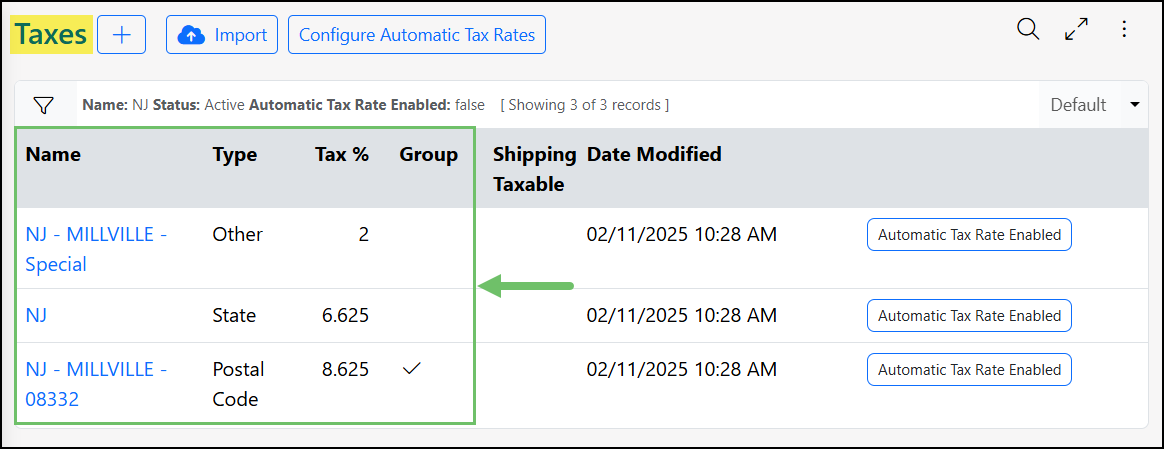Click Automatic Tax Rate Enabled for Postal Code row
The width and height of the screenshot is (1164, 449).
970,370
